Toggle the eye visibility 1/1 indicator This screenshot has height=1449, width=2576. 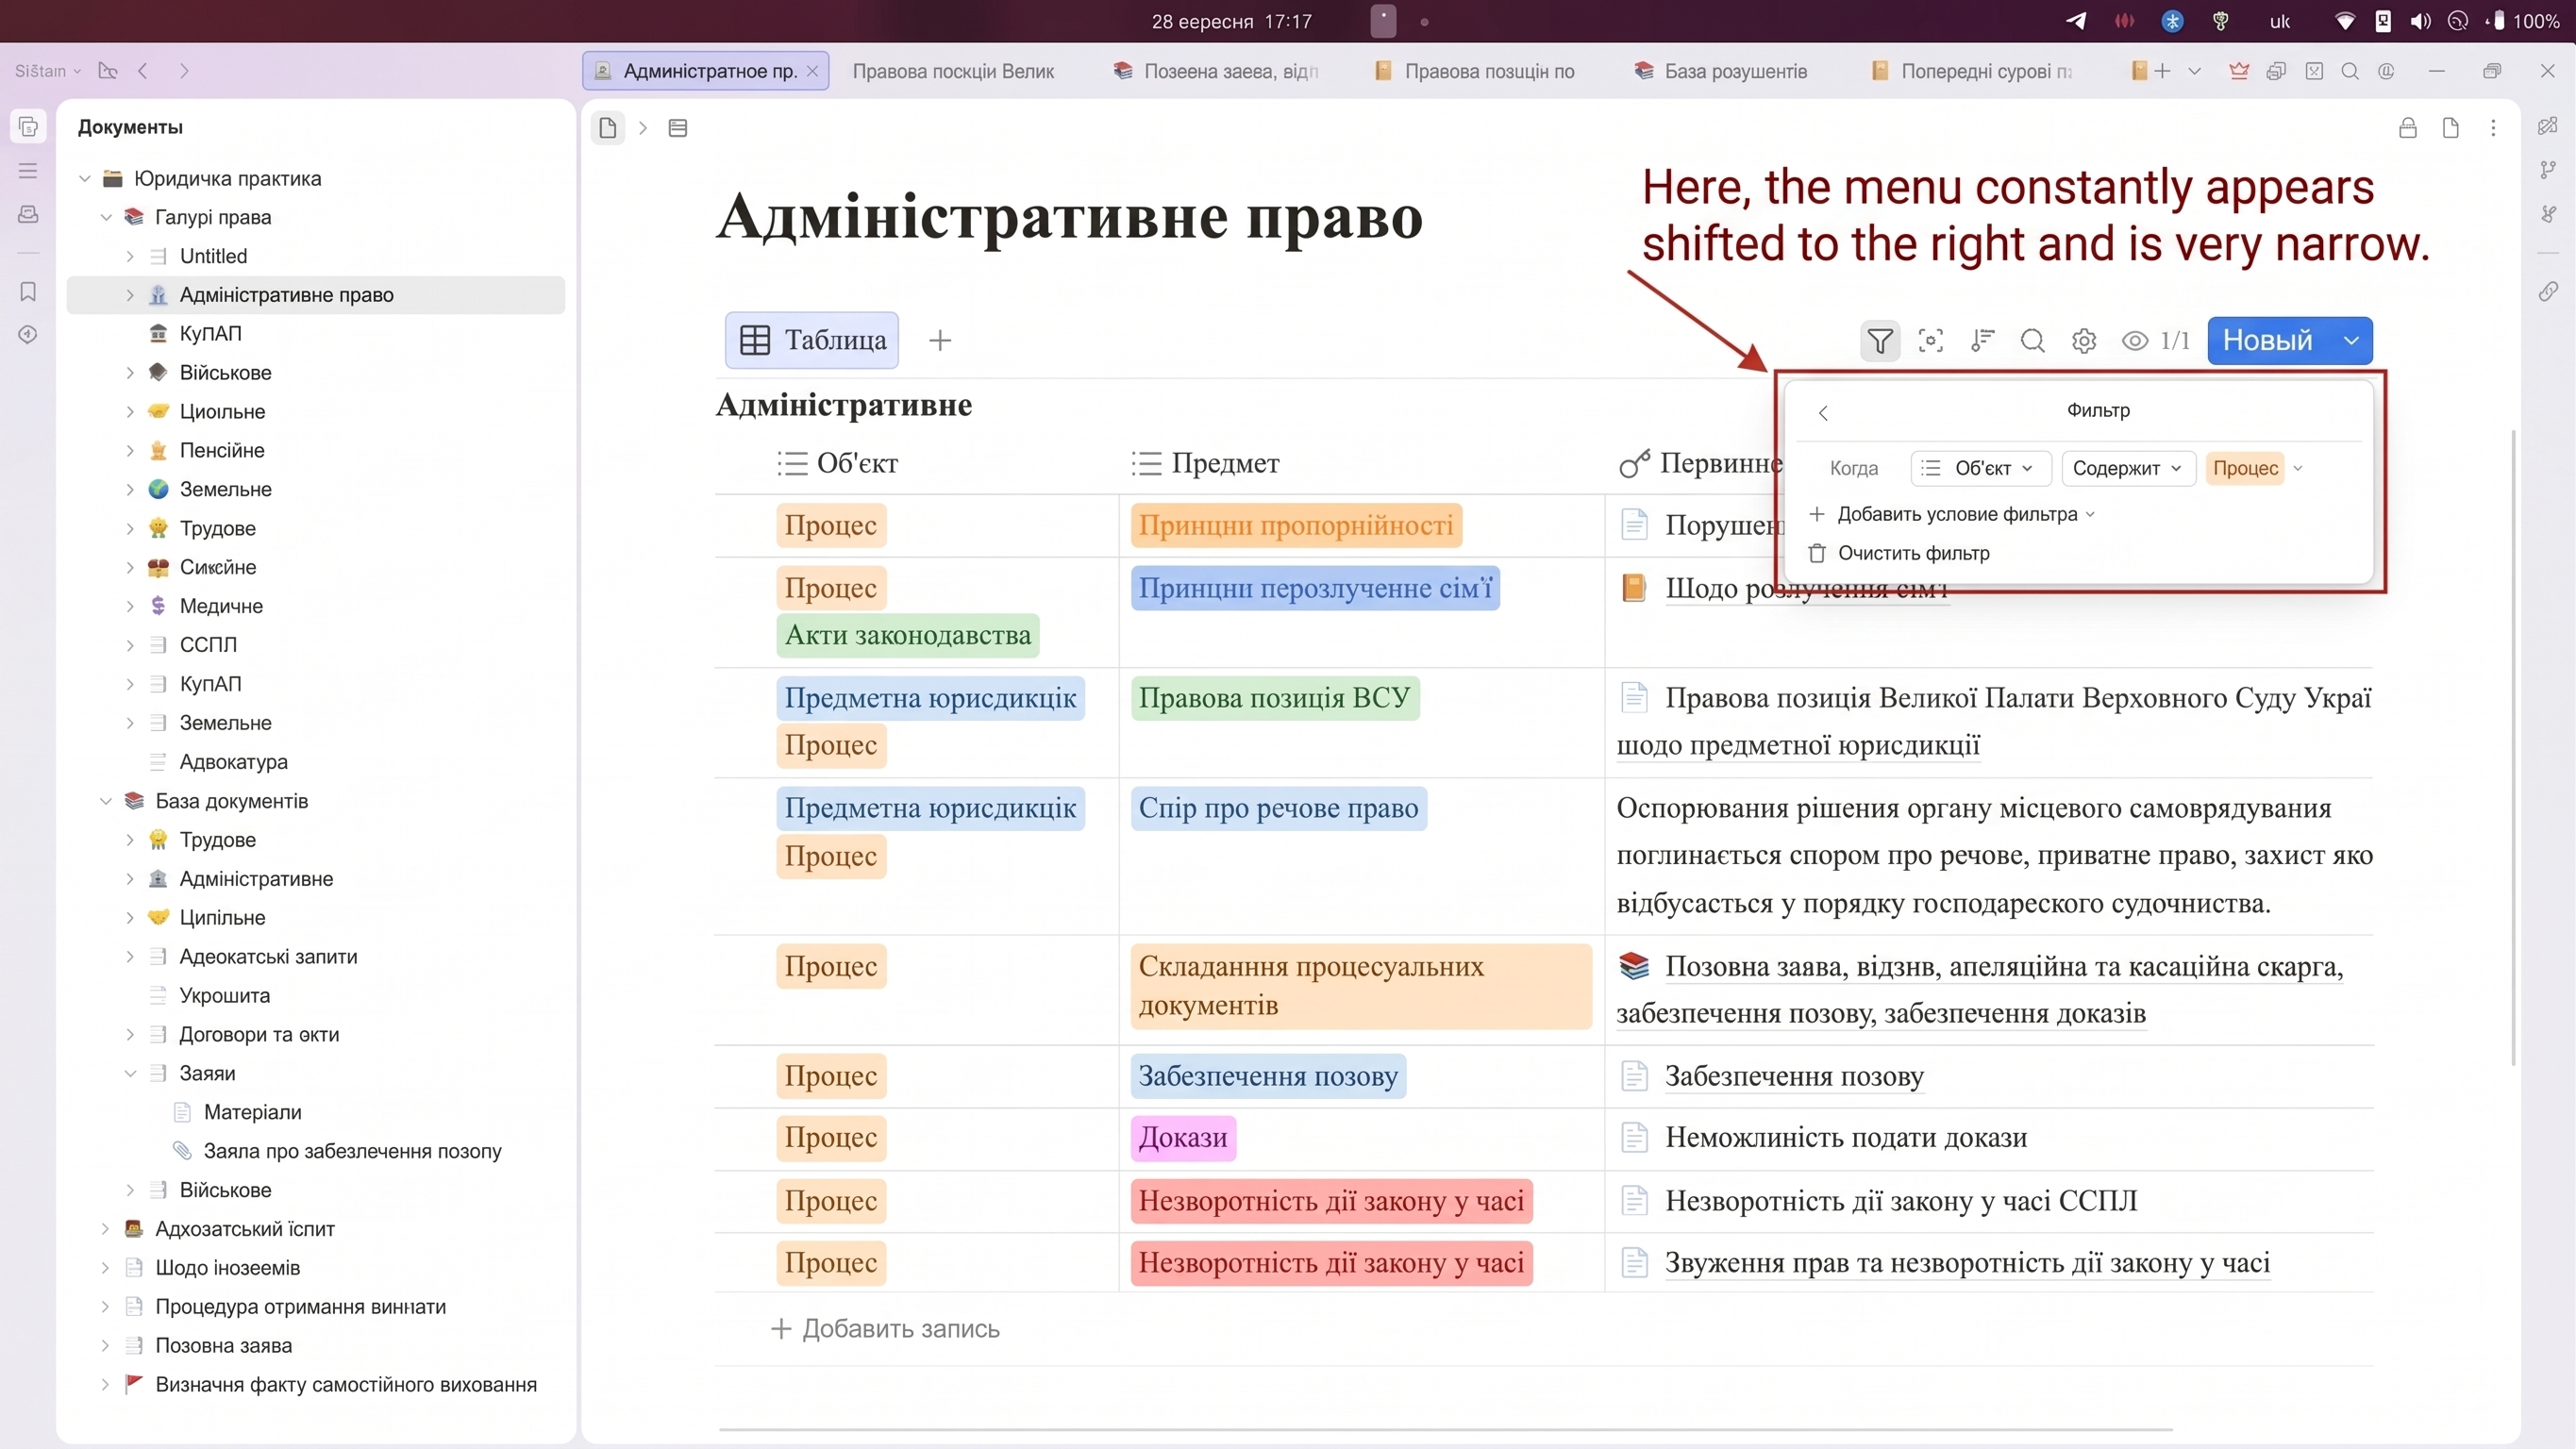click(2155, 341)
